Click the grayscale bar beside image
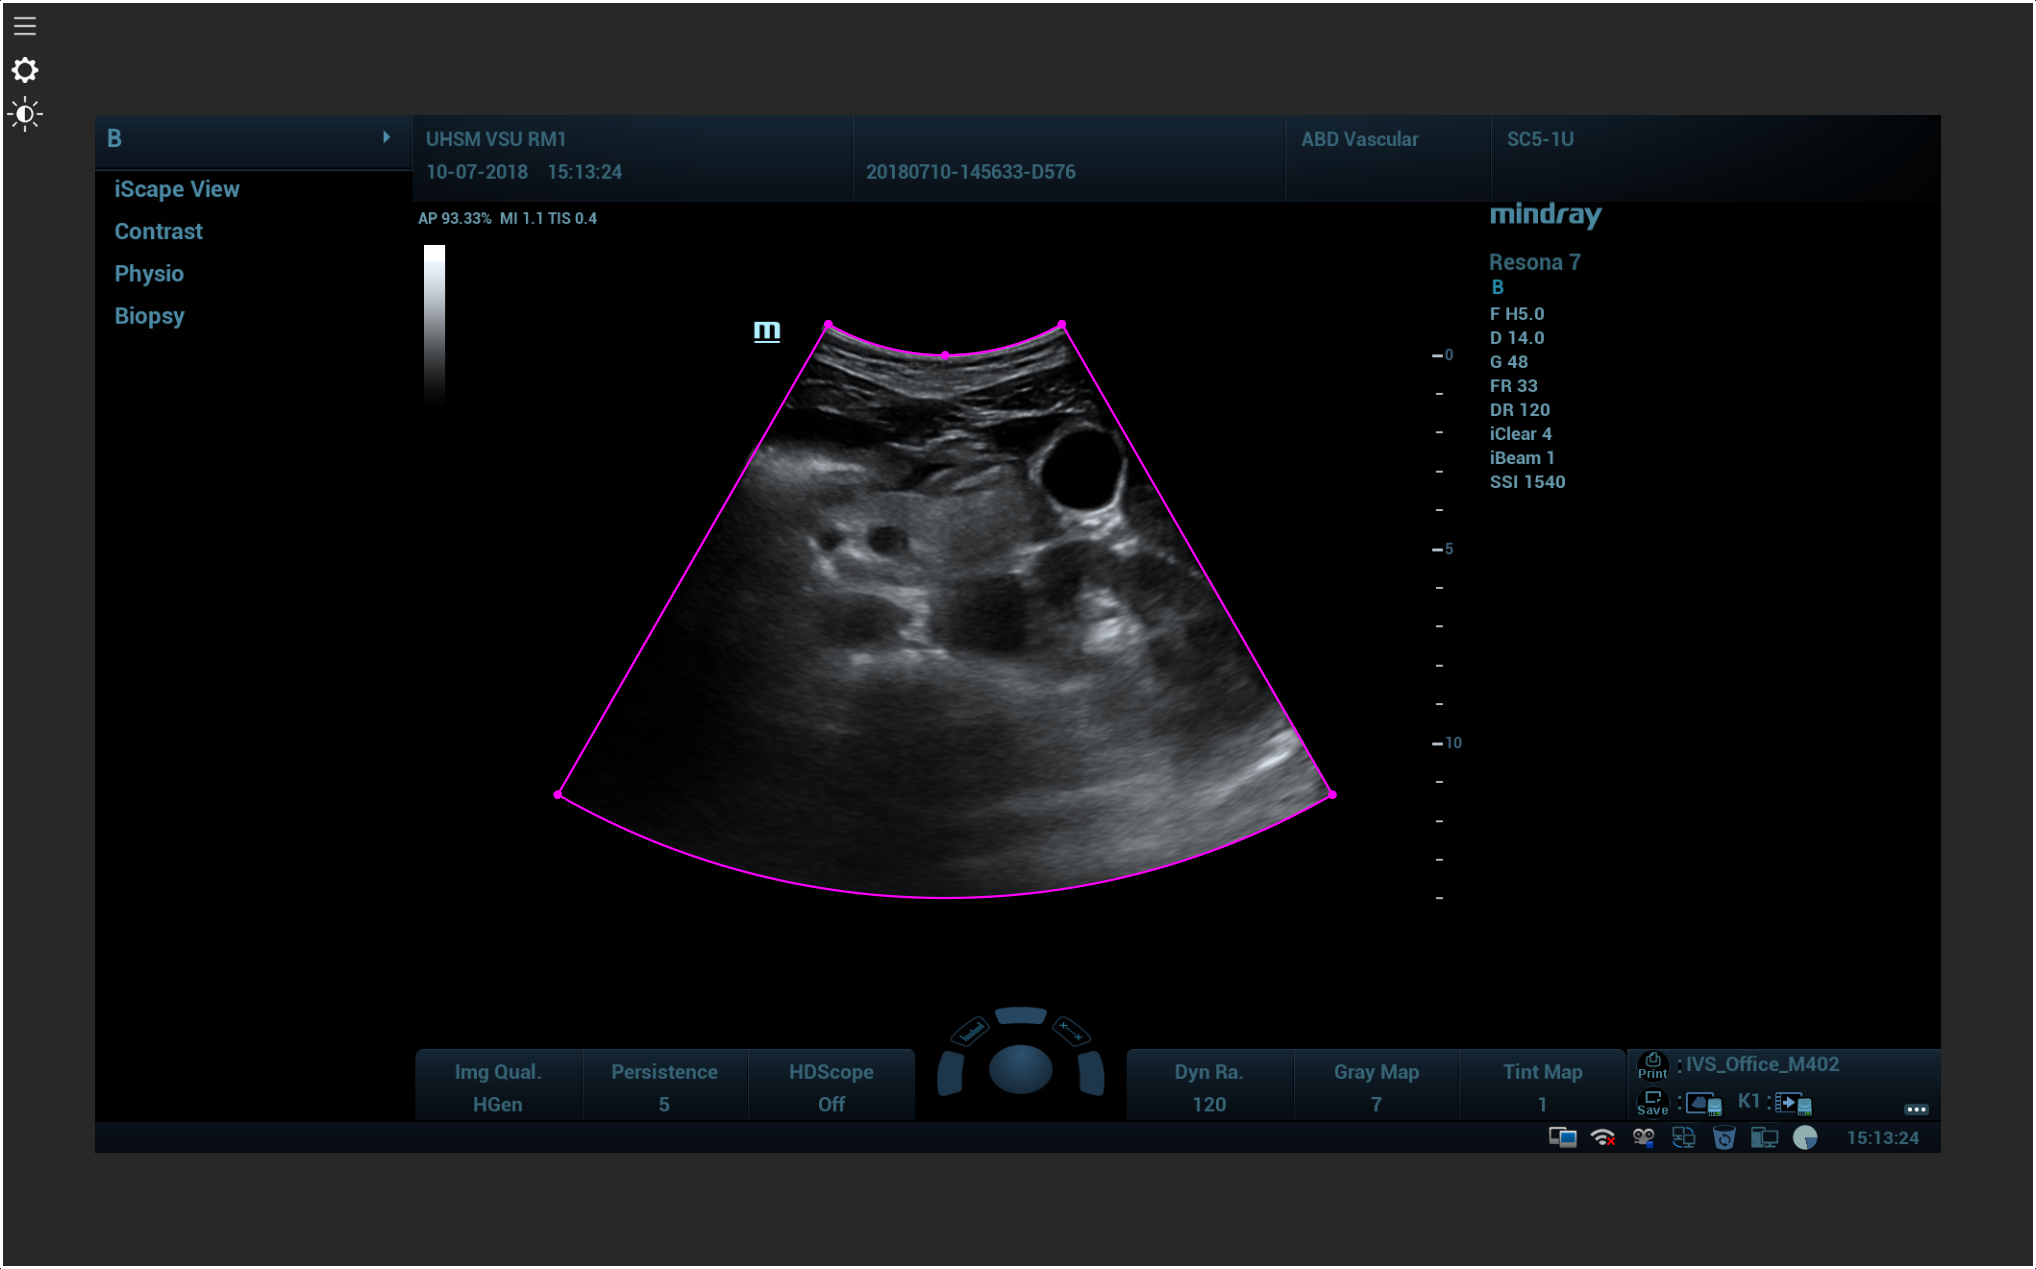2036x1269 pixels. point(434,325)
